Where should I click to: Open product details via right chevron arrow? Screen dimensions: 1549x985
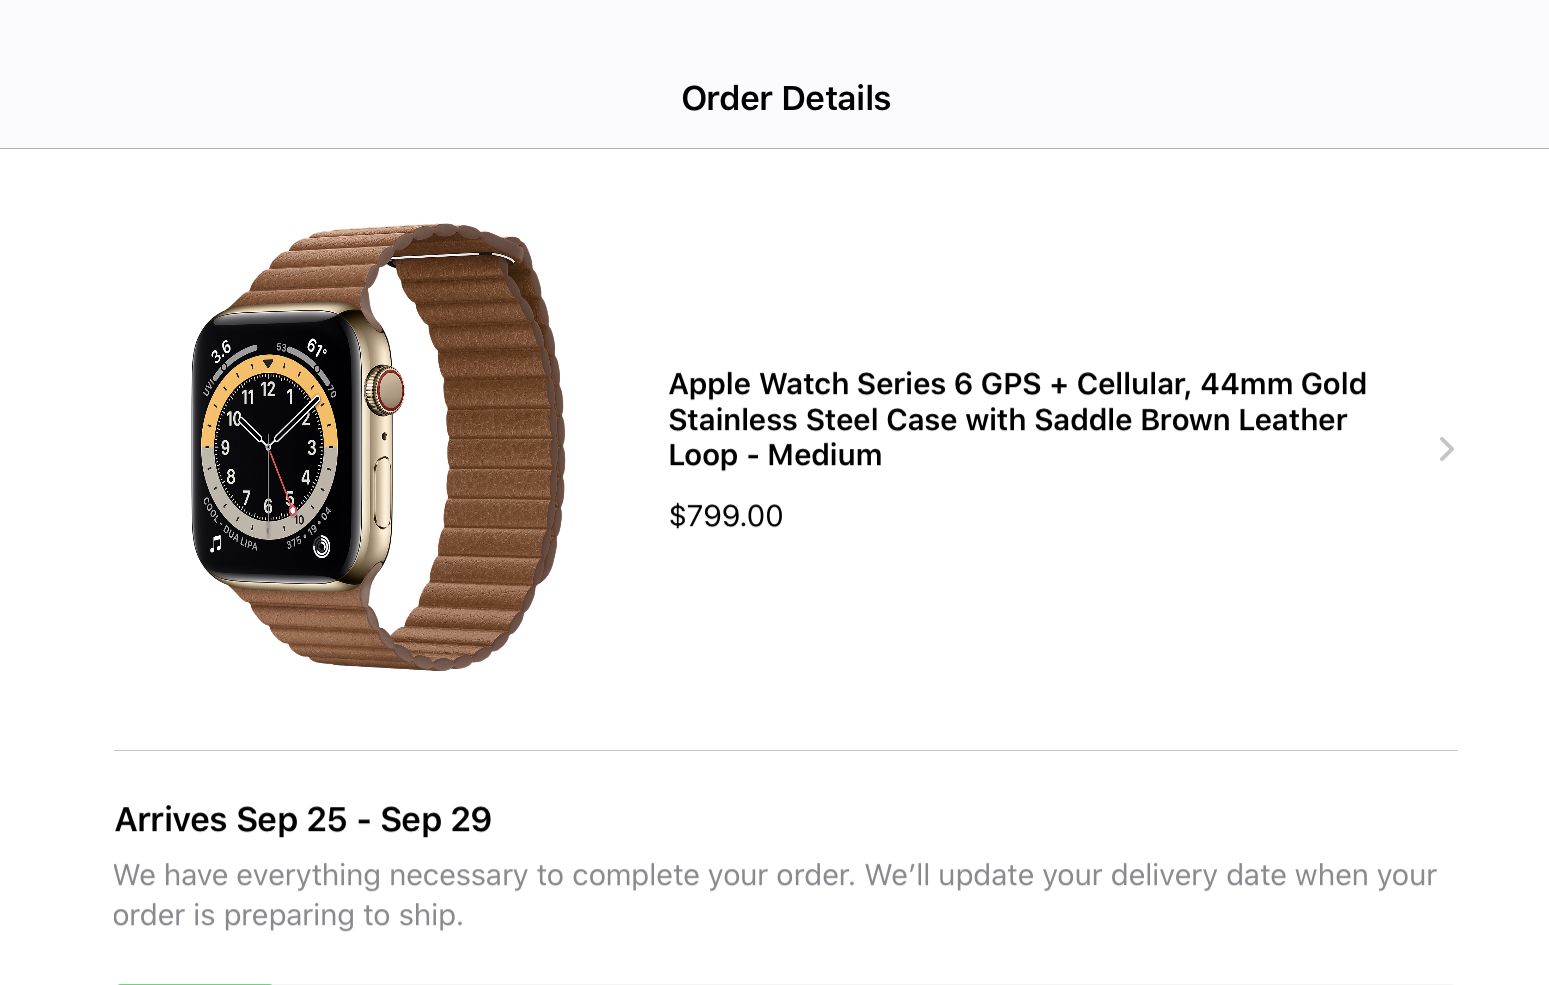(1446, 449)
